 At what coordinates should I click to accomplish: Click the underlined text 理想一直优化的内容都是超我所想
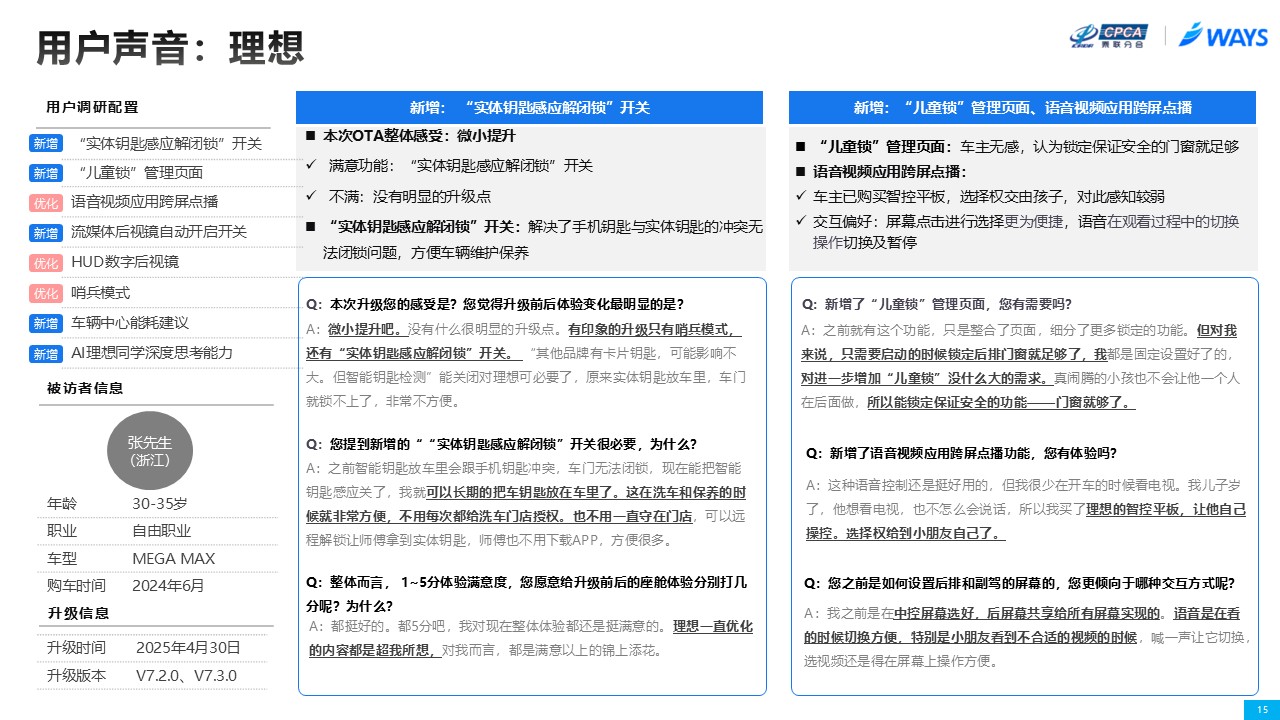(530, 638)
